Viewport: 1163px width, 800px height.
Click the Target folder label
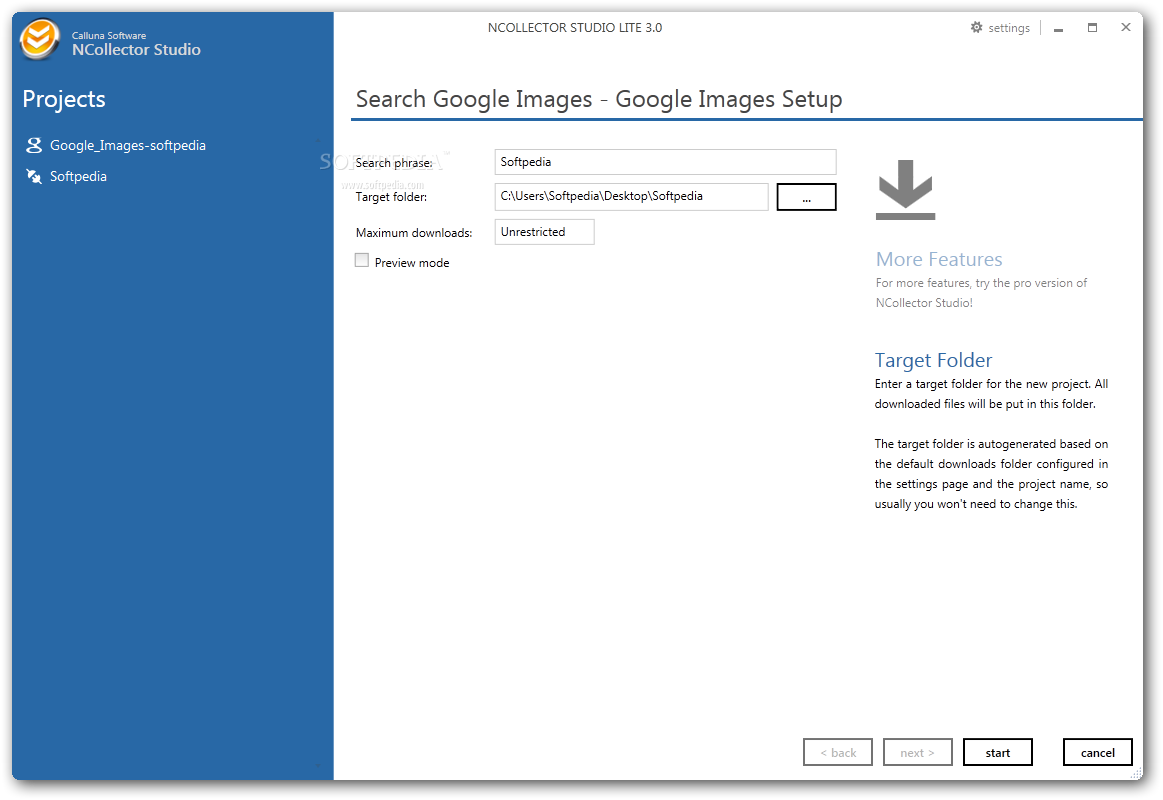pyautogui.click(x=391, y=196)
